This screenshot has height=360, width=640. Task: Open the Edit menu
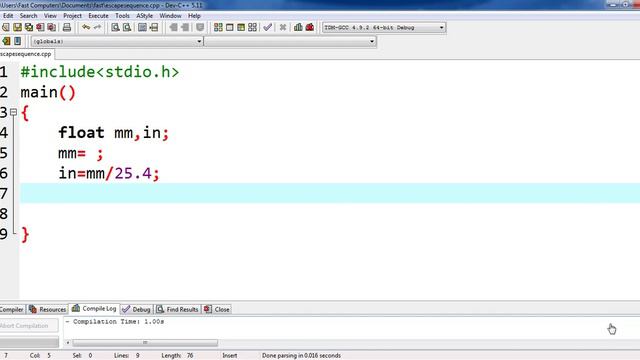[8, 16]
